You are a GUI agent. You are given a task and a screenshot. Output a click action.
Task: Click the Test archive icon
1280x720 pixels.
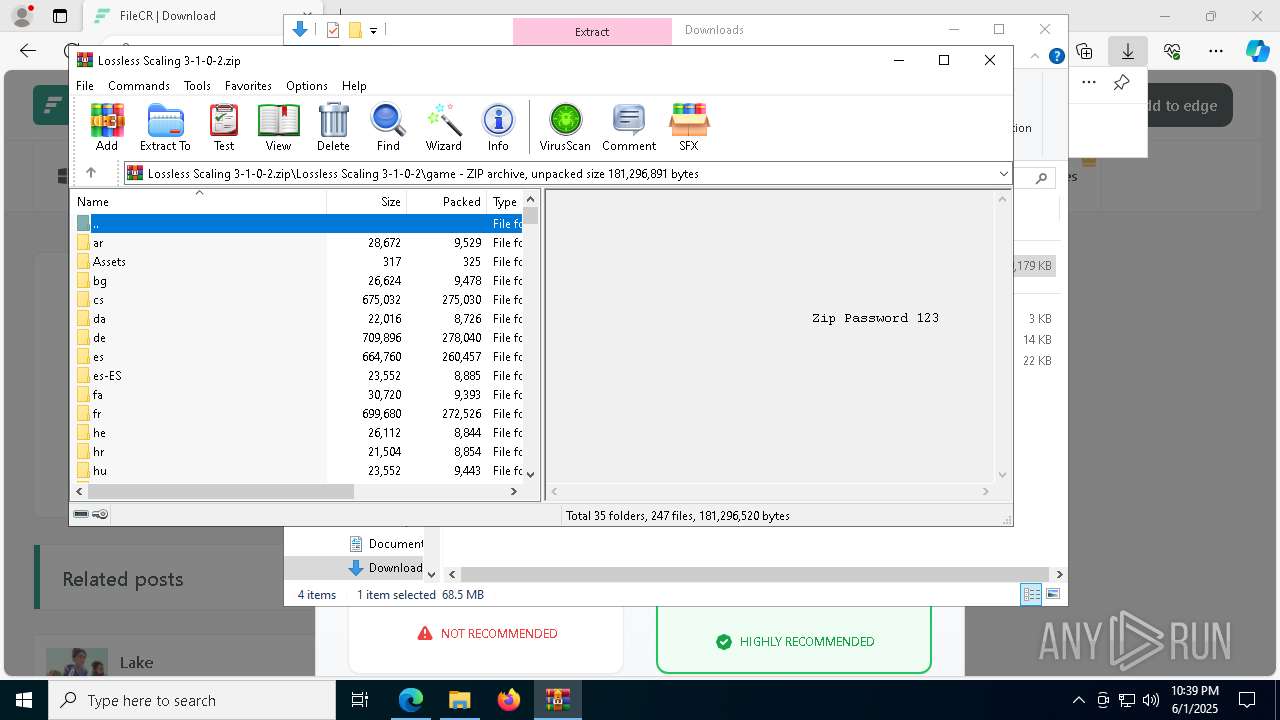(224, 127)
